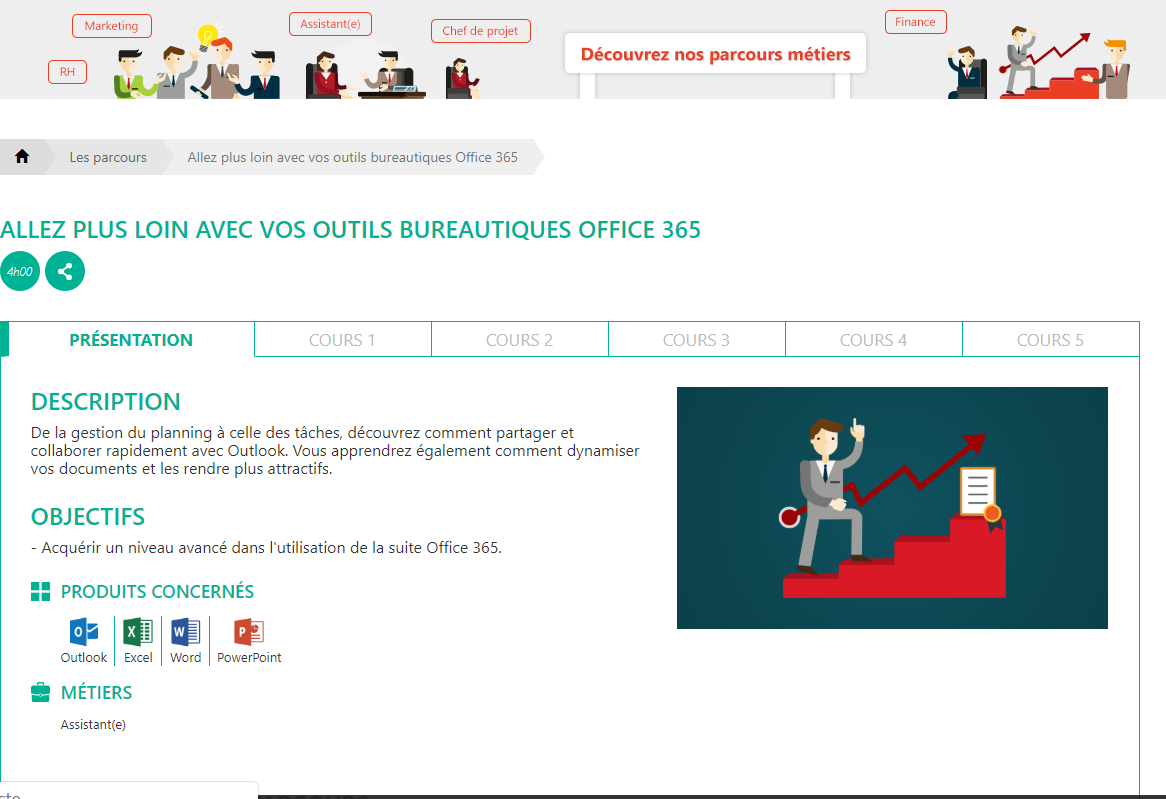Image resolution: width=1166 pixels, height=799 pixels.
Task: Open the Excel product icon
Action: [138, 632]
